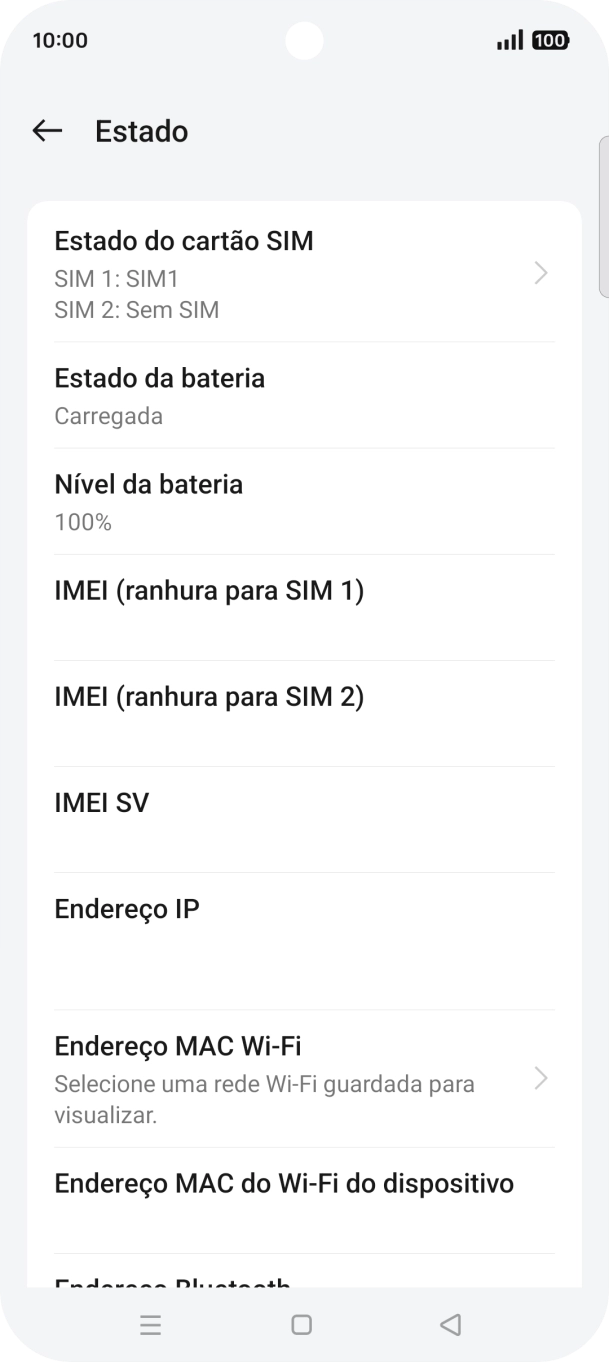Screen dimensions: 609x1362
Task: Tap the back arrow beside Estado
Action: pos(46,131)
